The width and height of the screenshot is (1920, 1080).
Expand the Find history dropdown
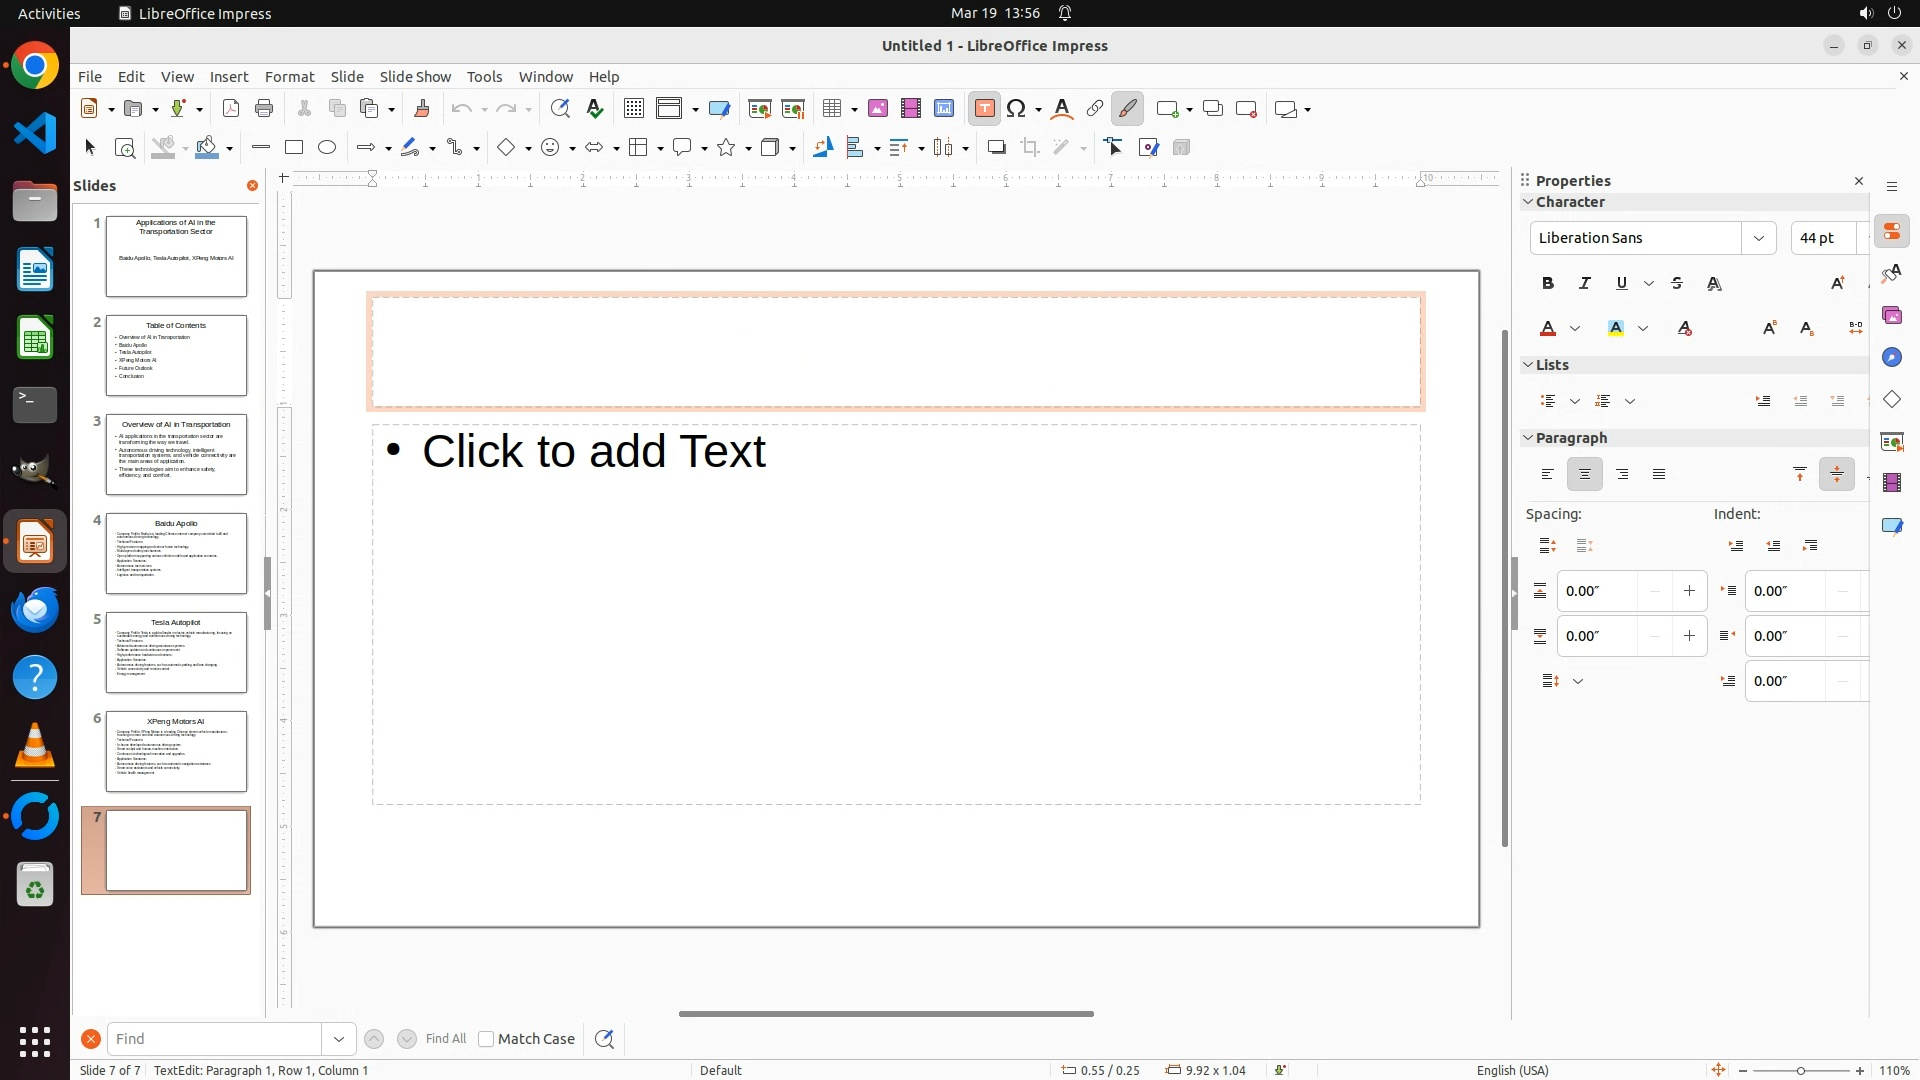click(338, 1039)
